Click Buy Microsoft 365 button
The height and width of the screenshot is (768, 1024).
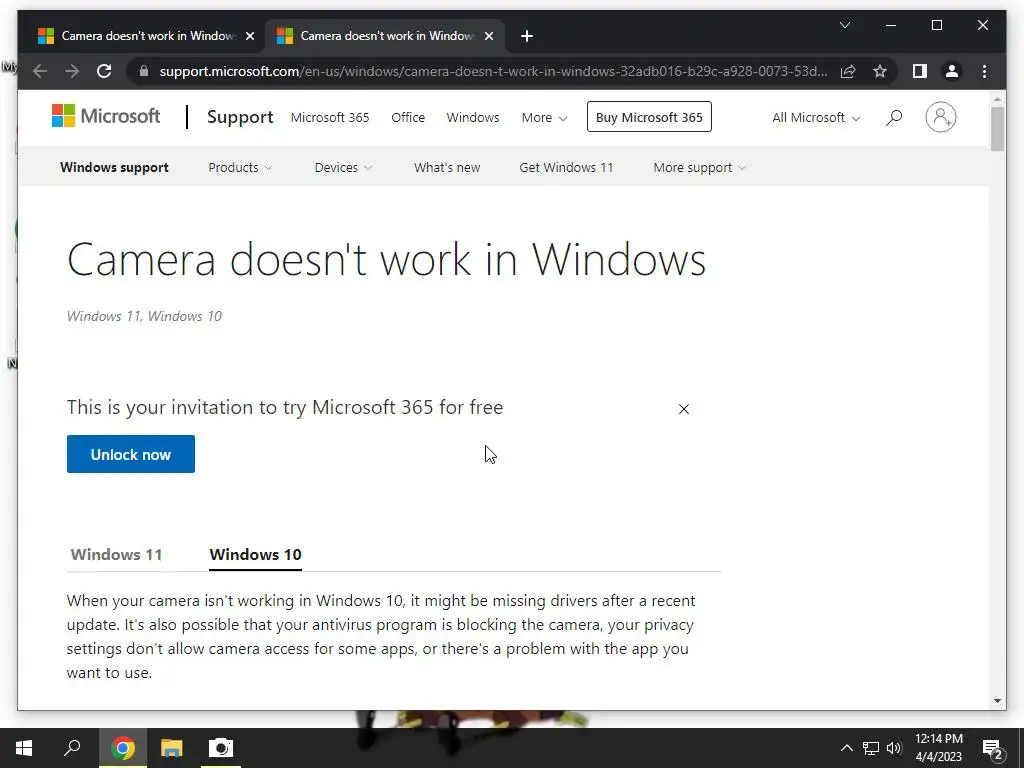click(x=649, y=117)
